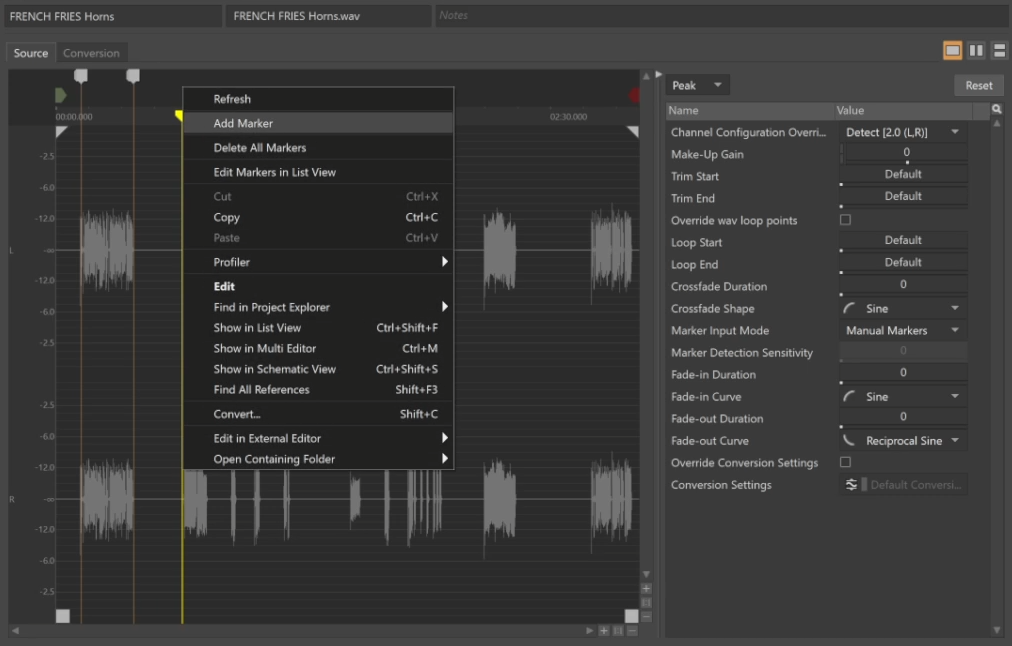Click the waveform scroll left arrow
1012x646 pixels.
click(x=15, y=631)
